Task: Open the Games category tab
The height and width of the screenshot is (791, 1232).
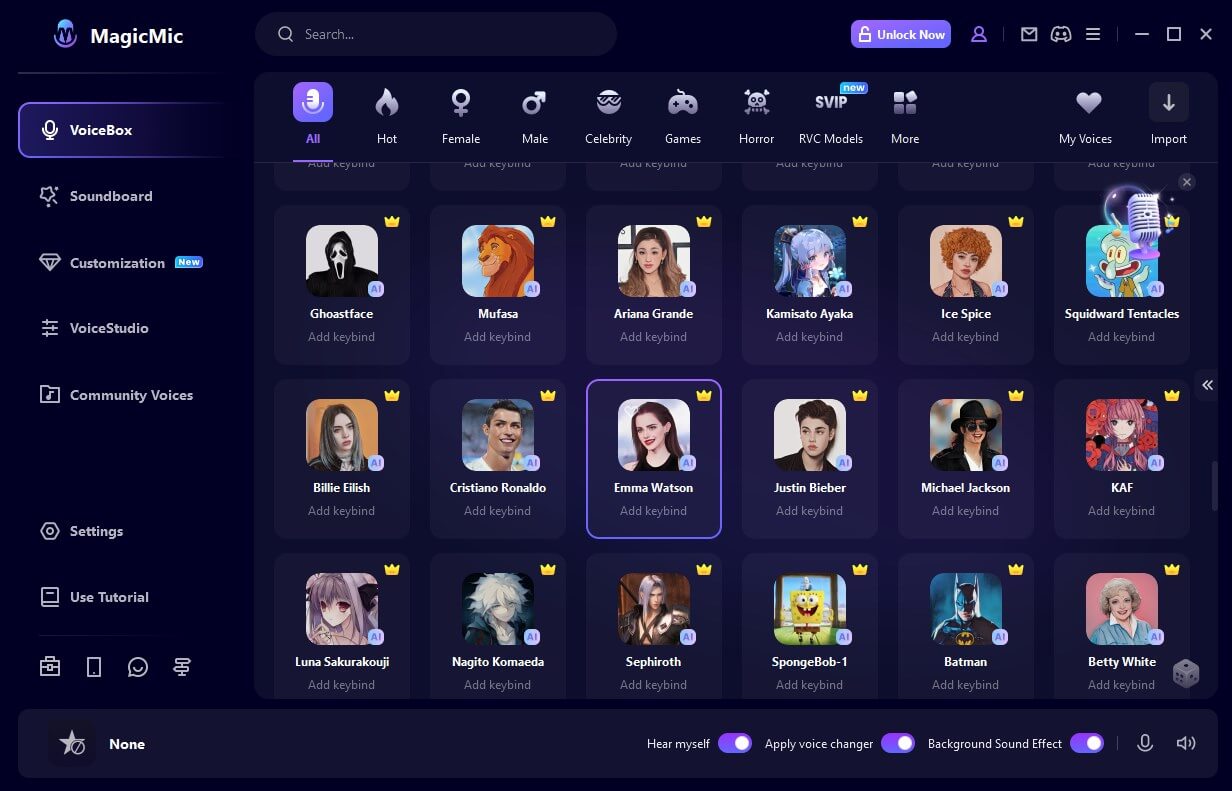Action: coord(683,114)
